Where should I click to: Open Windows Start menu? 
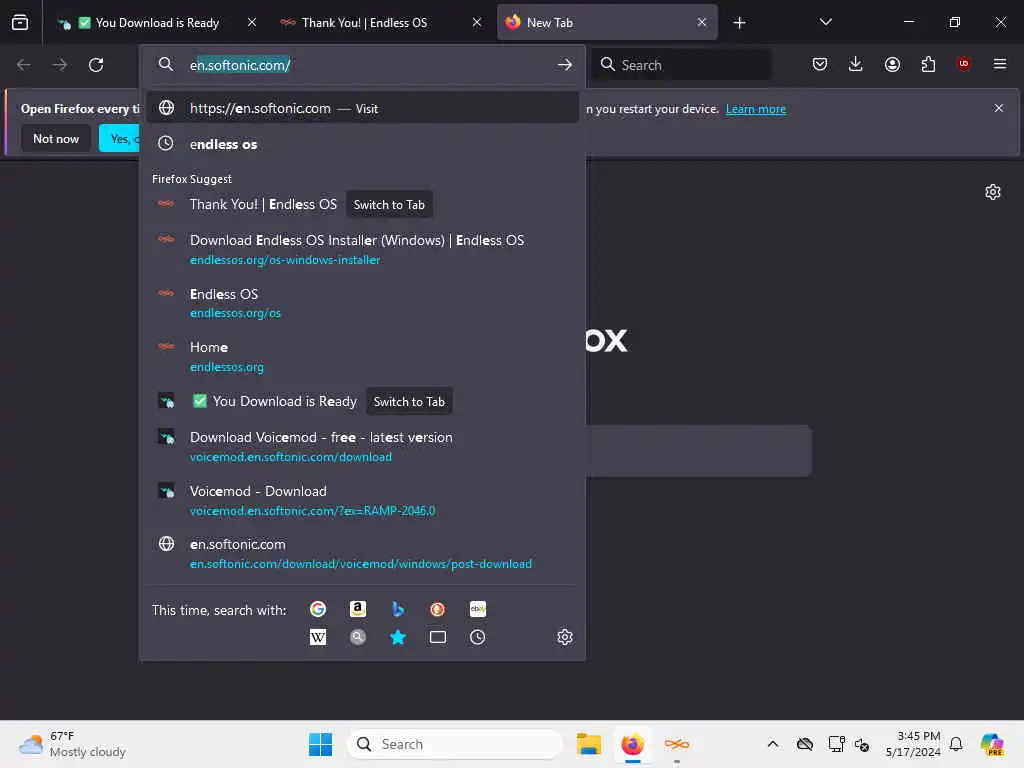point(320,744)
